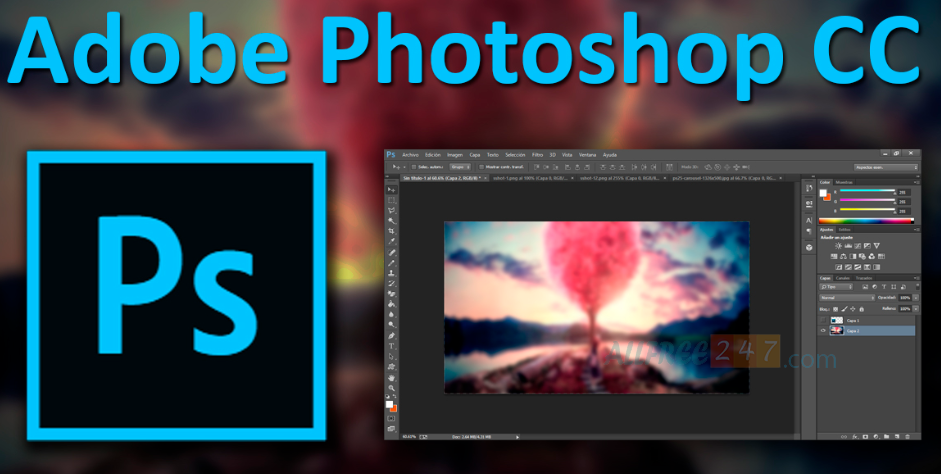This screenshot has height=474, width=941.
Task: Click the foreground color swatch in toolbox
Action: (x=389, y=405)
